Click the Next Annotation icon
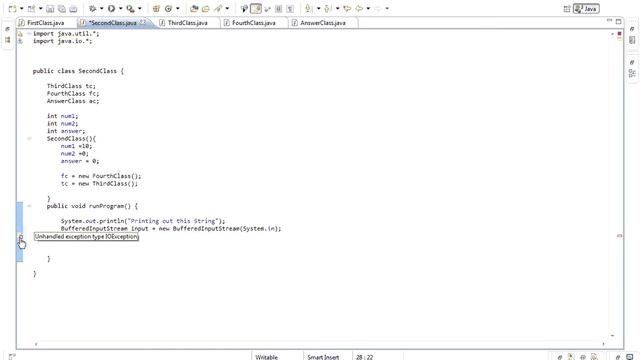This screenshot has height=360, width=640. click(309, 9)
